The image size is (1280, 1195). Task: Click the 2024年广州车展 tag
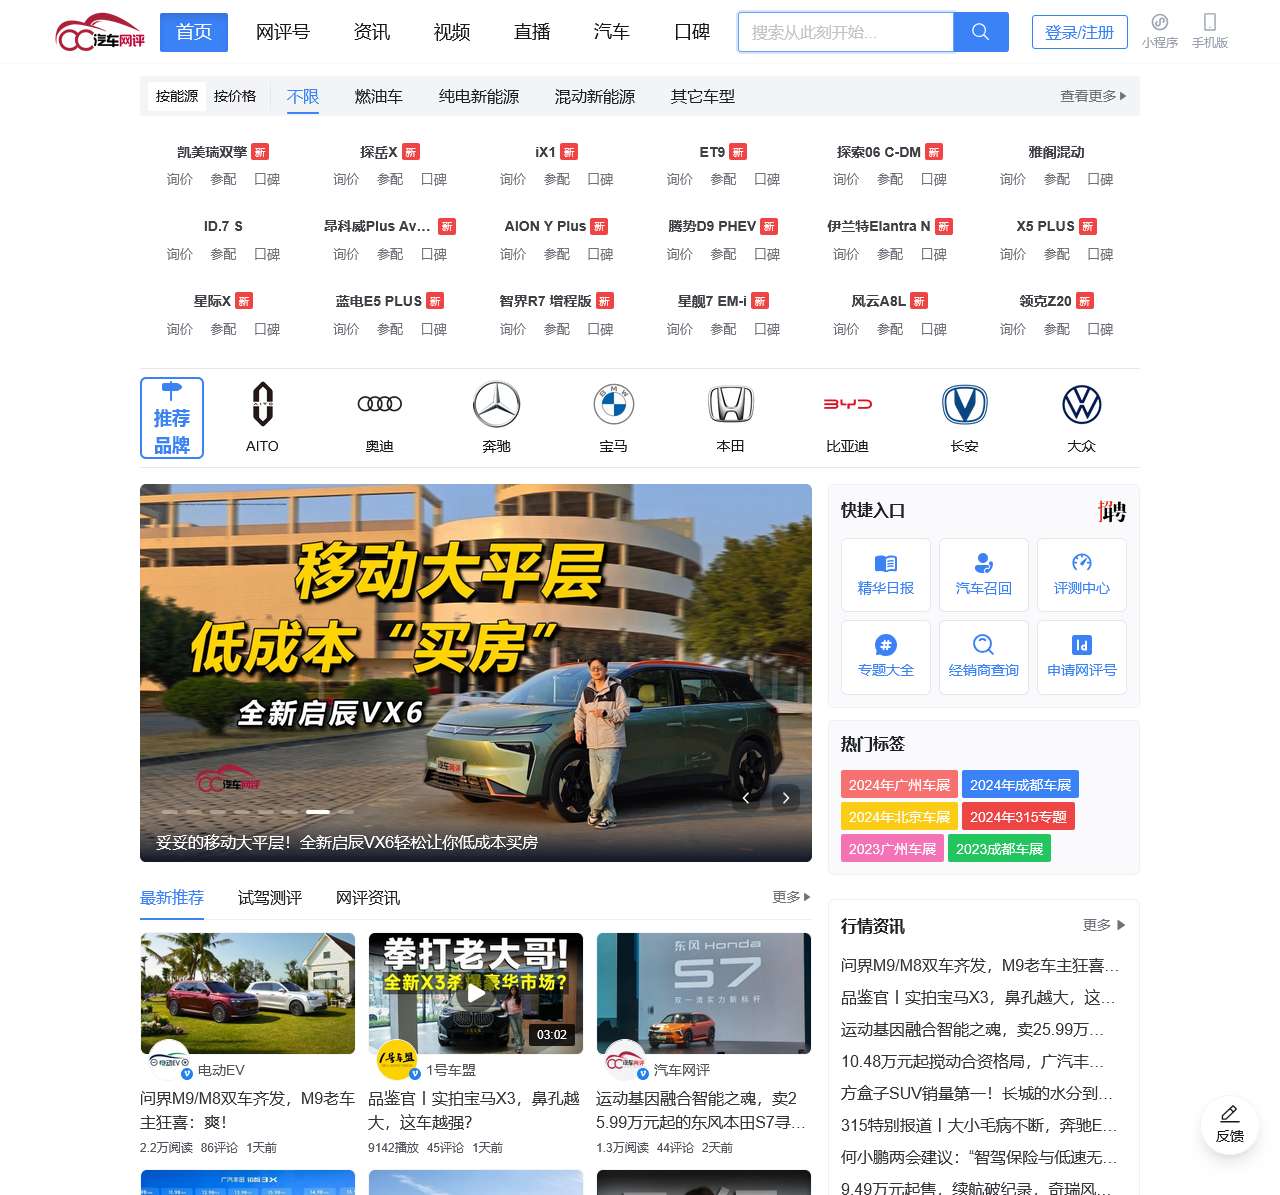click(x=900, y=785)
